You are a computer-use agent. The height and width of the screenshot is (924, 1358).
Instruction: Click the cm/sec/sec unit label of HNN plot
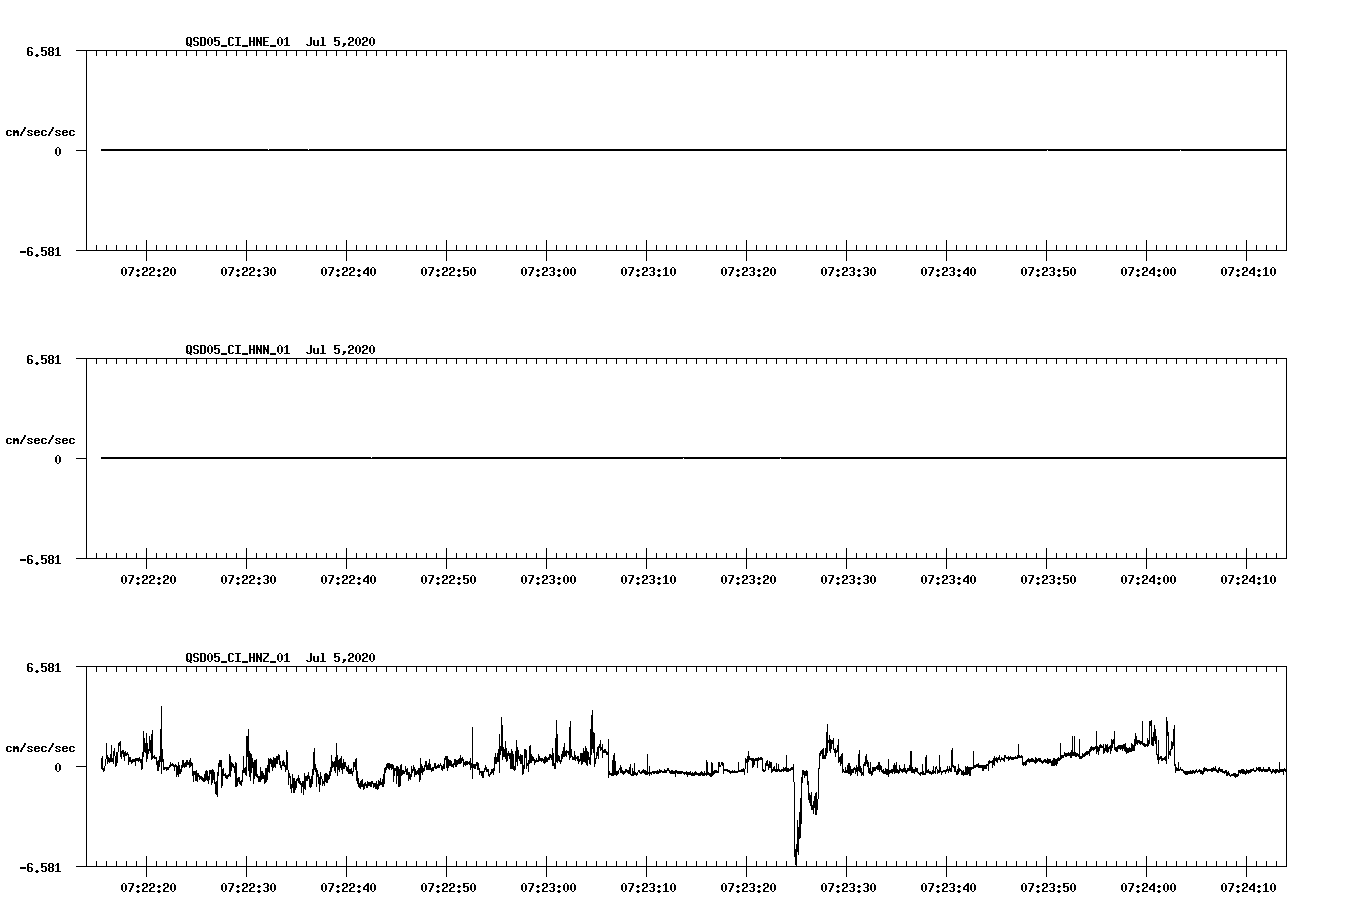point(40,440)
